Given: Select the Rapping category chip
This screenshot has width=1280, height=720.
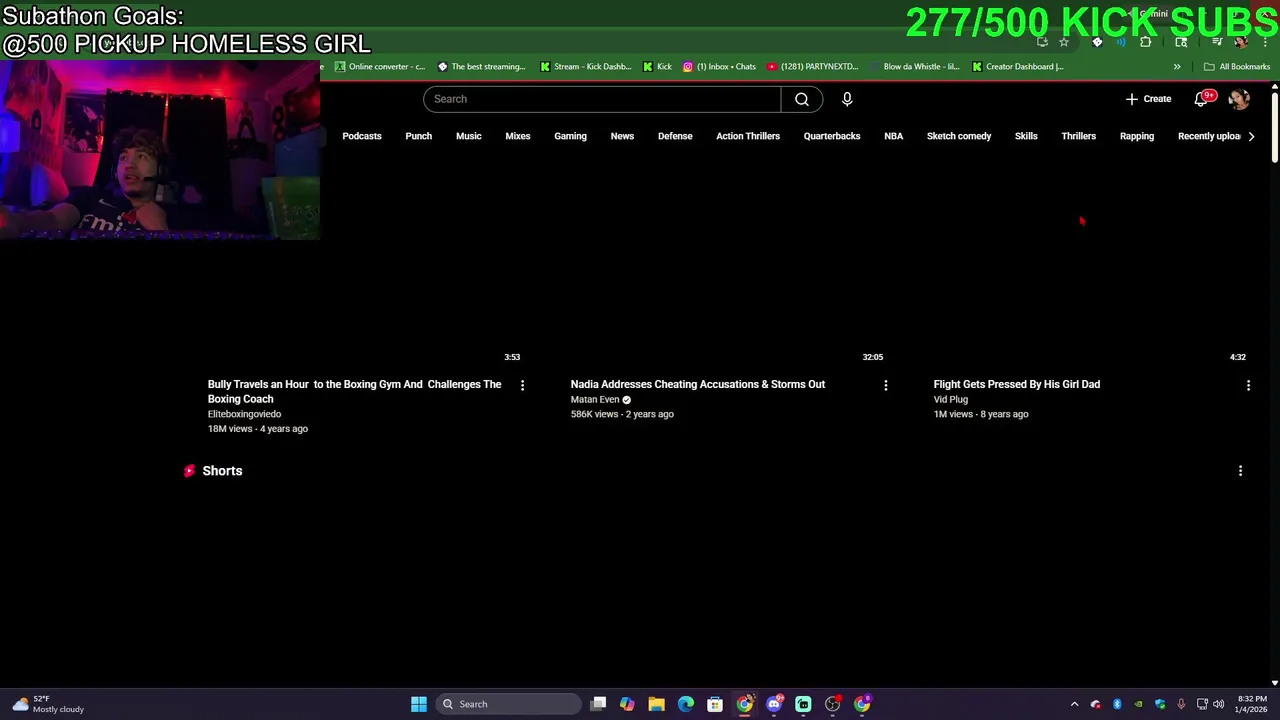Looking at the screenshot, I should (x=1136, y=136).
